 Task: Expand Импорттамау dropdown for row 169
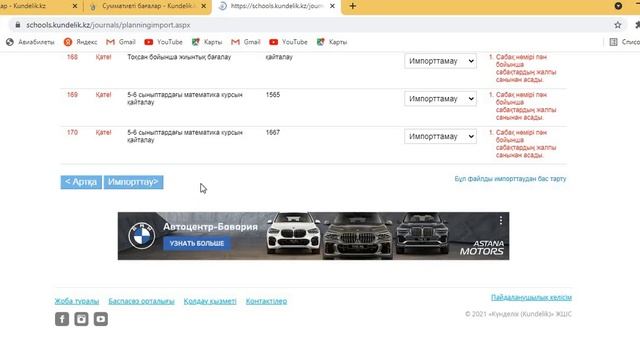pos(440,99)
